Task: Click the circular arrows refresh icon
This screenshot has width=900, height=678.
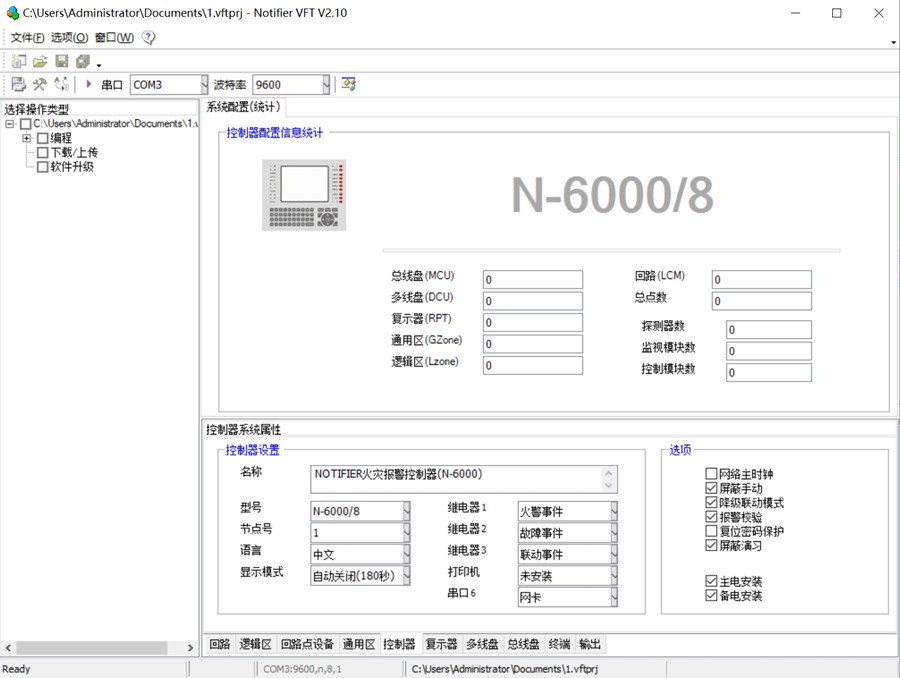Action: (61, 84)
